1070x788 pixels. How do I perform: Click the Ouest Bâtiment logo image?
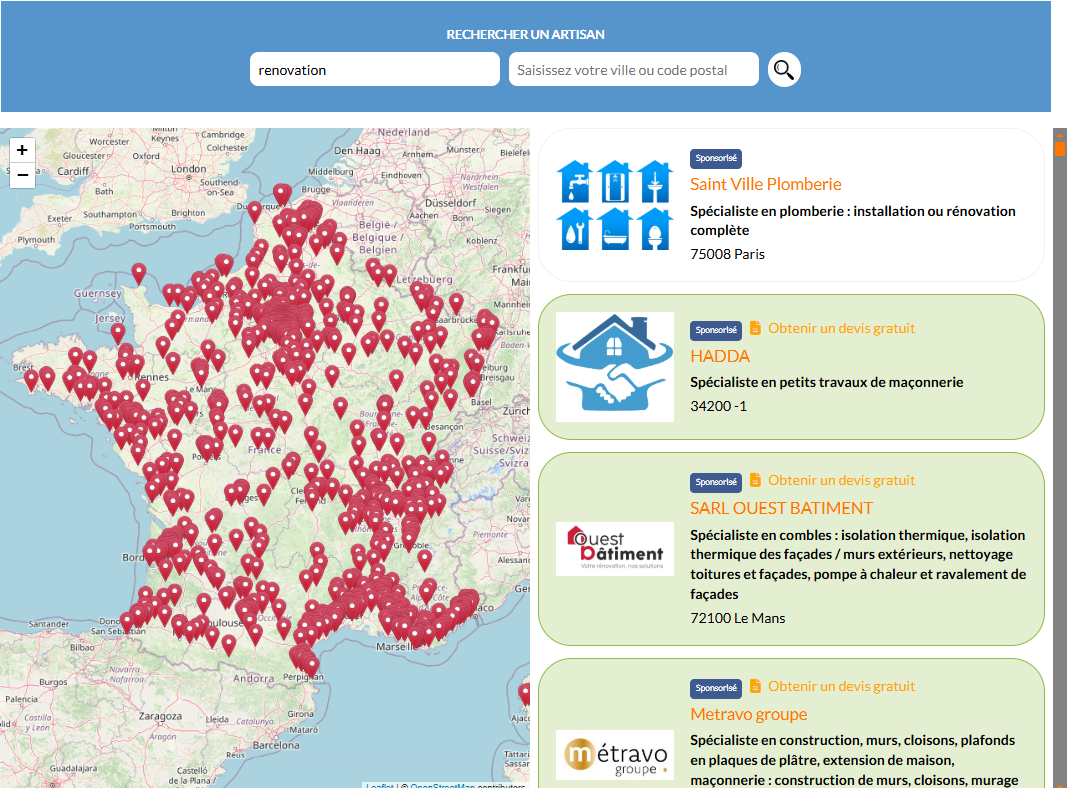pyautogui.click(x=615, y=549)
